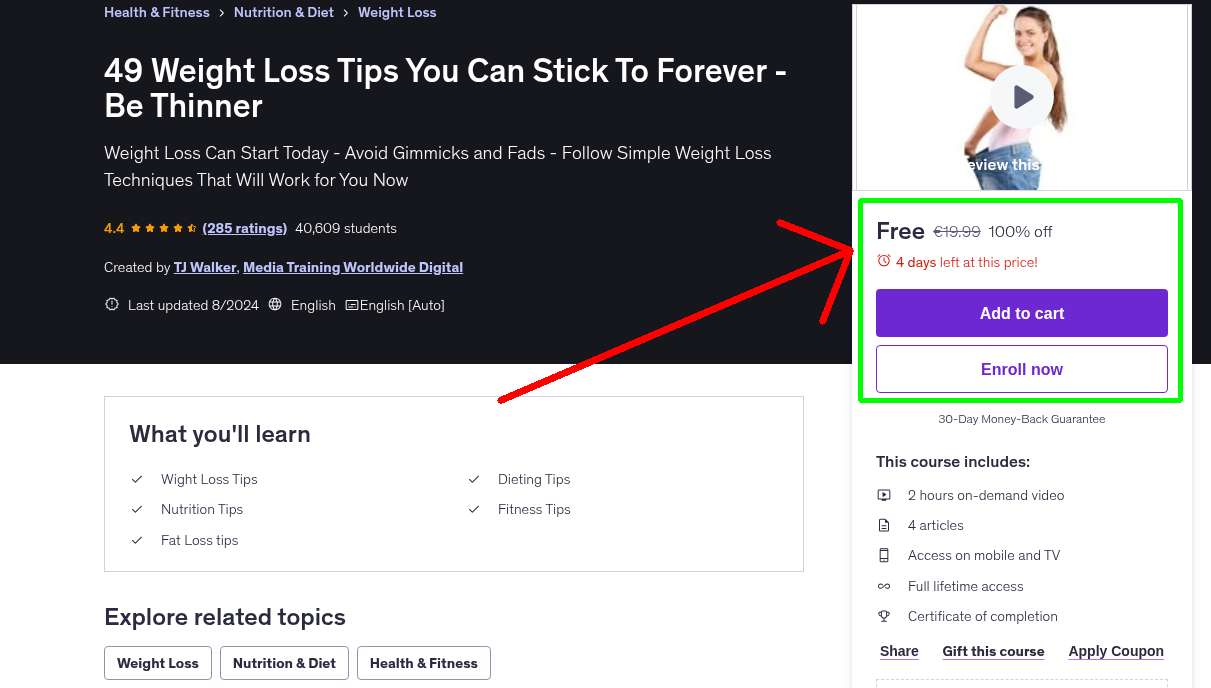The height and width of the screenshot is (688, 1211).
Task: Click the articles document icon
Action: [x=884, y=525]
